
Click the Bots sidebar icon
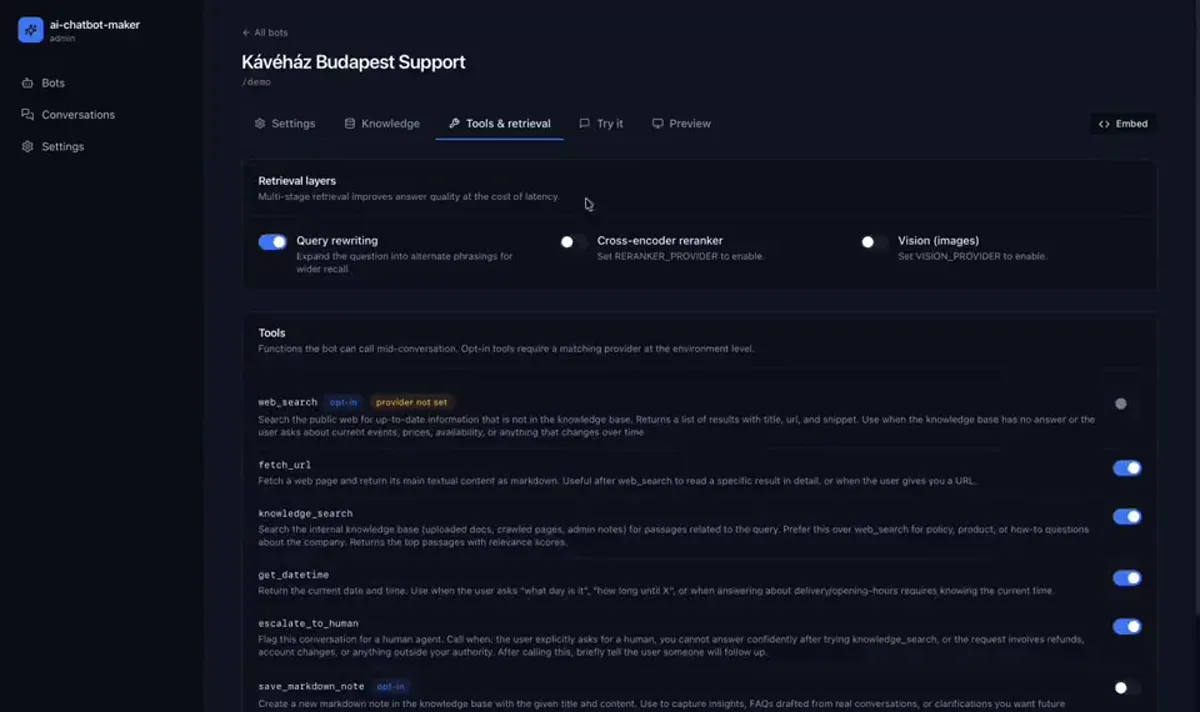(27, 83)
